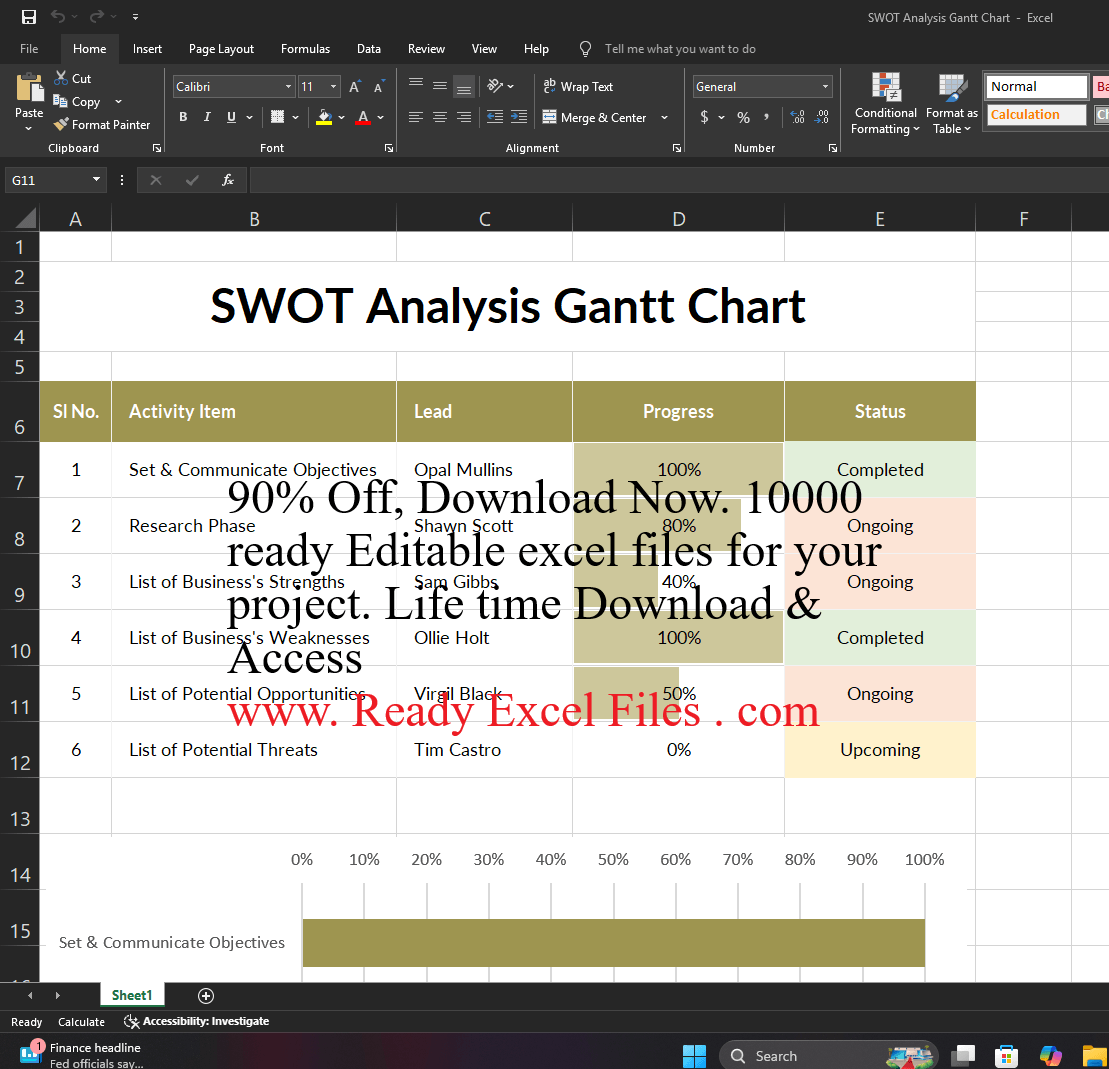Decrease decimal places
Image resolution: width=1109 pixels, height=1069 pixels.
pyautogui.click(x=822, y=117)
